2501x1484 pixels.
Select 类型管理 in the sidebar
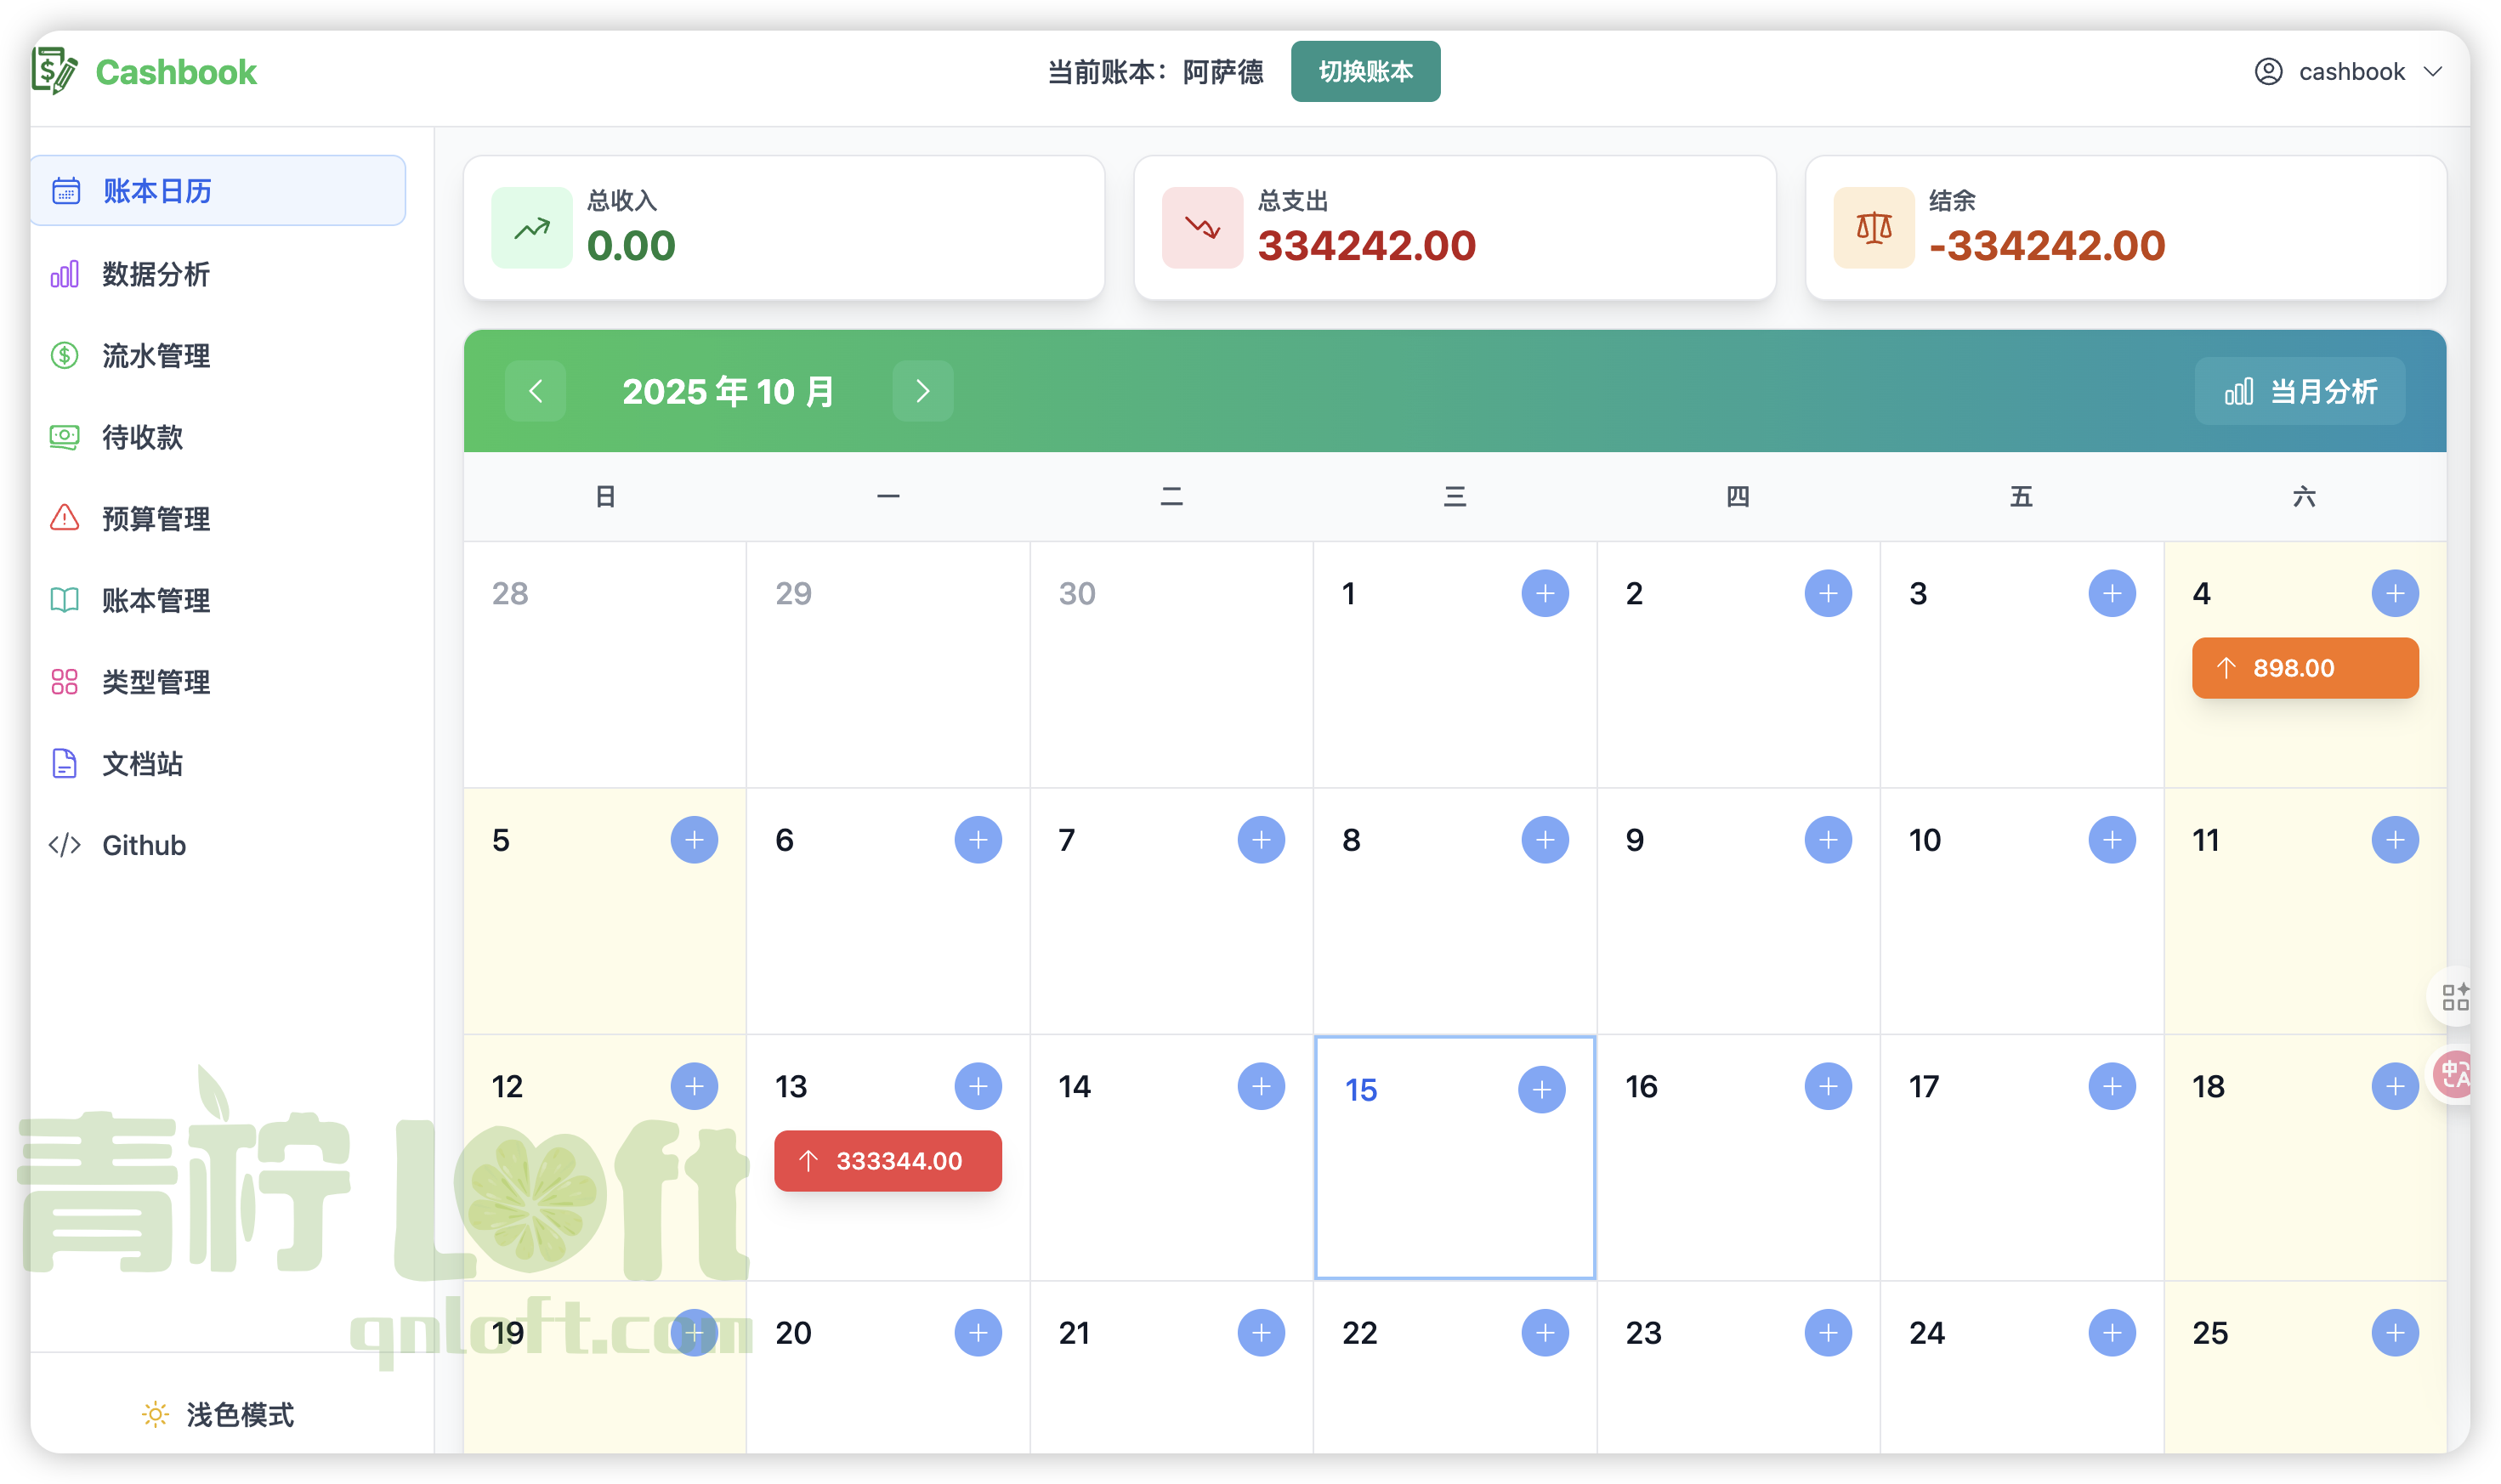(x=155, y=682)
